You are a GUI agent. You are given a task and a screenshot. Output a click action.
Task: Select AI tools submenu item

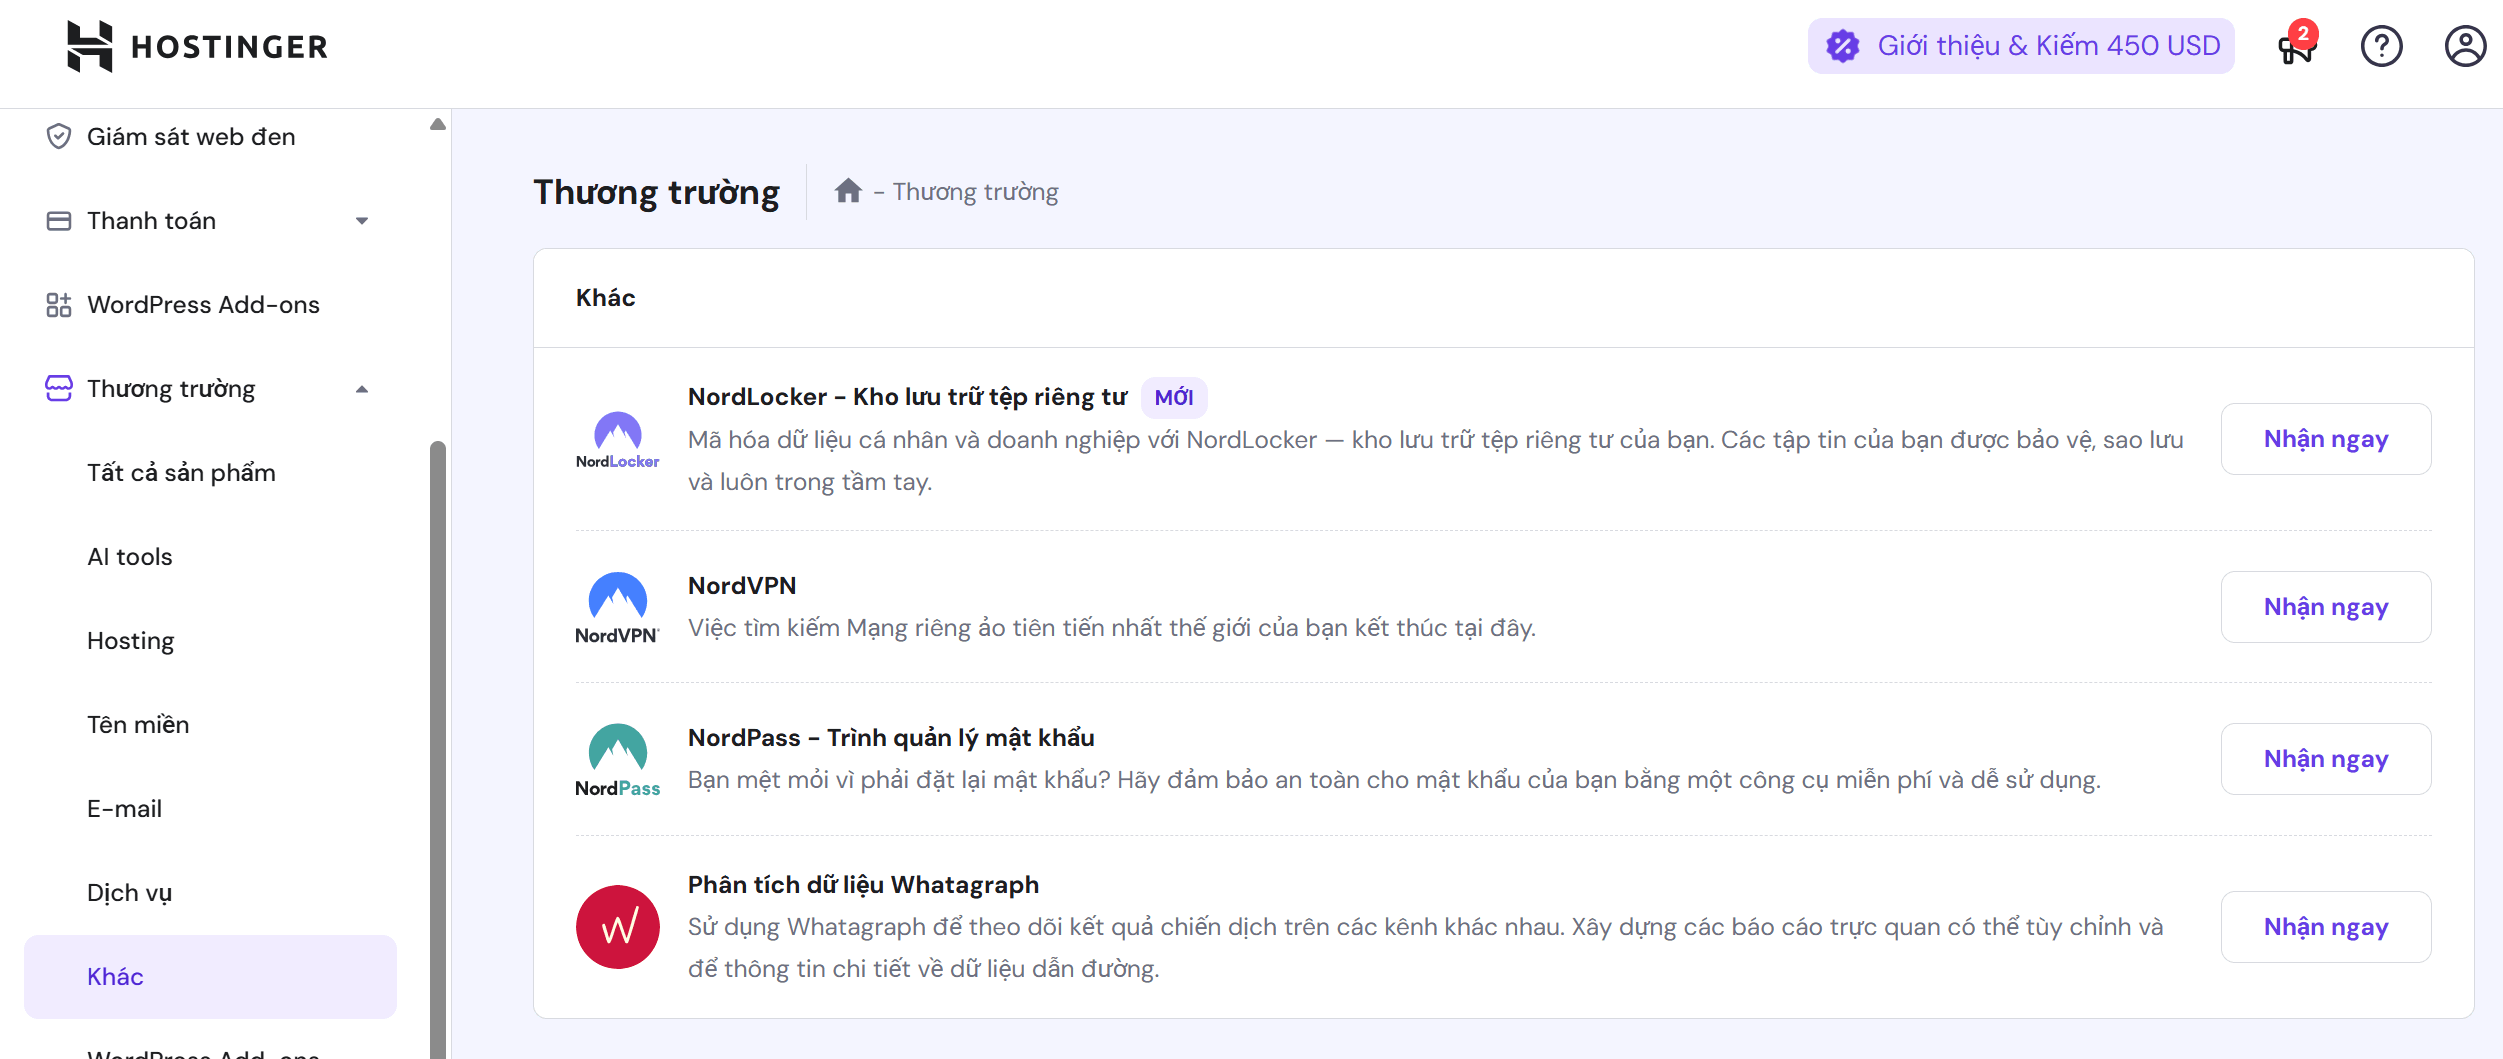coord(130,556)
